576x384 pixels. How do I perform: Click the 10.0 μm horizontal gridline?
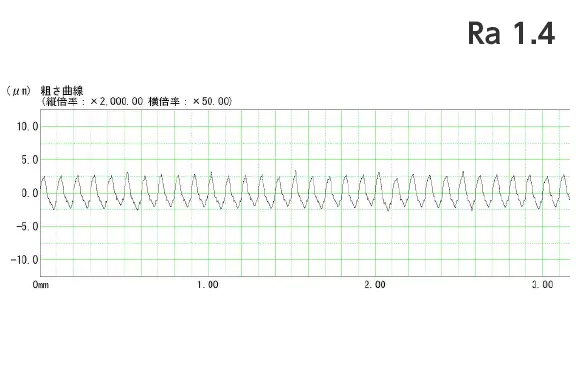coord(305,126)
